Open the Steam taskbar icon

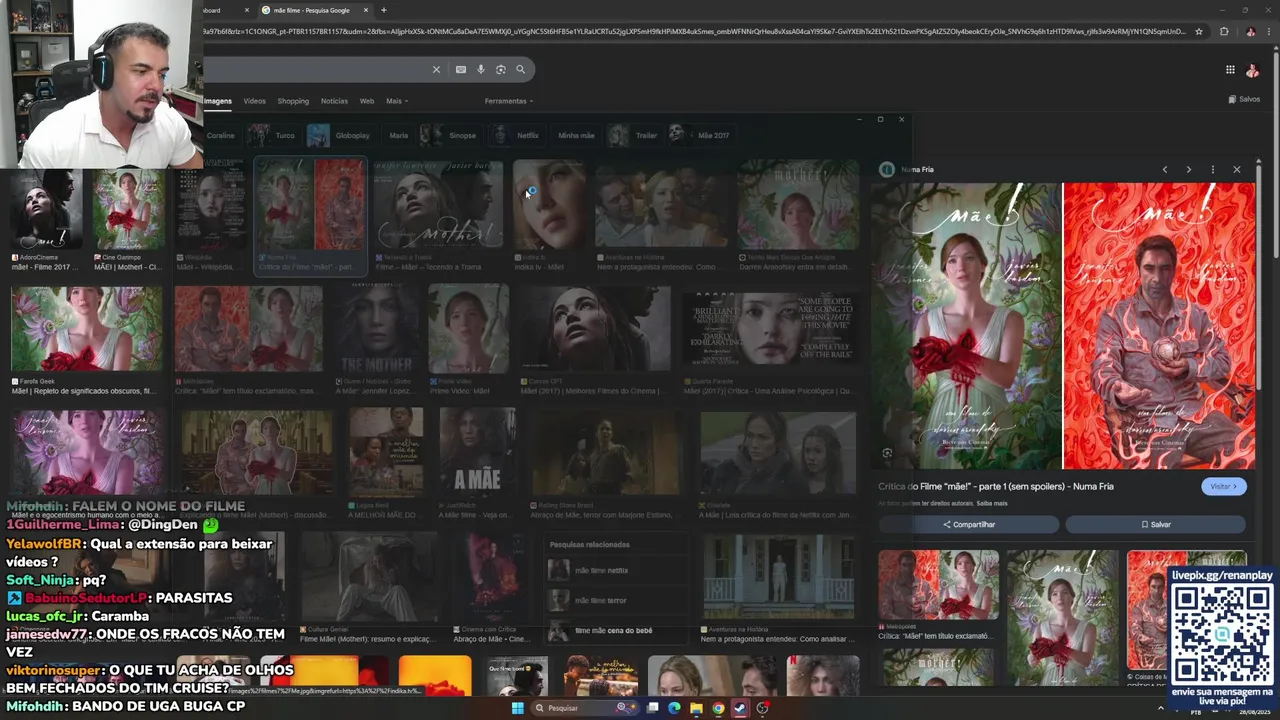point(740,708)
